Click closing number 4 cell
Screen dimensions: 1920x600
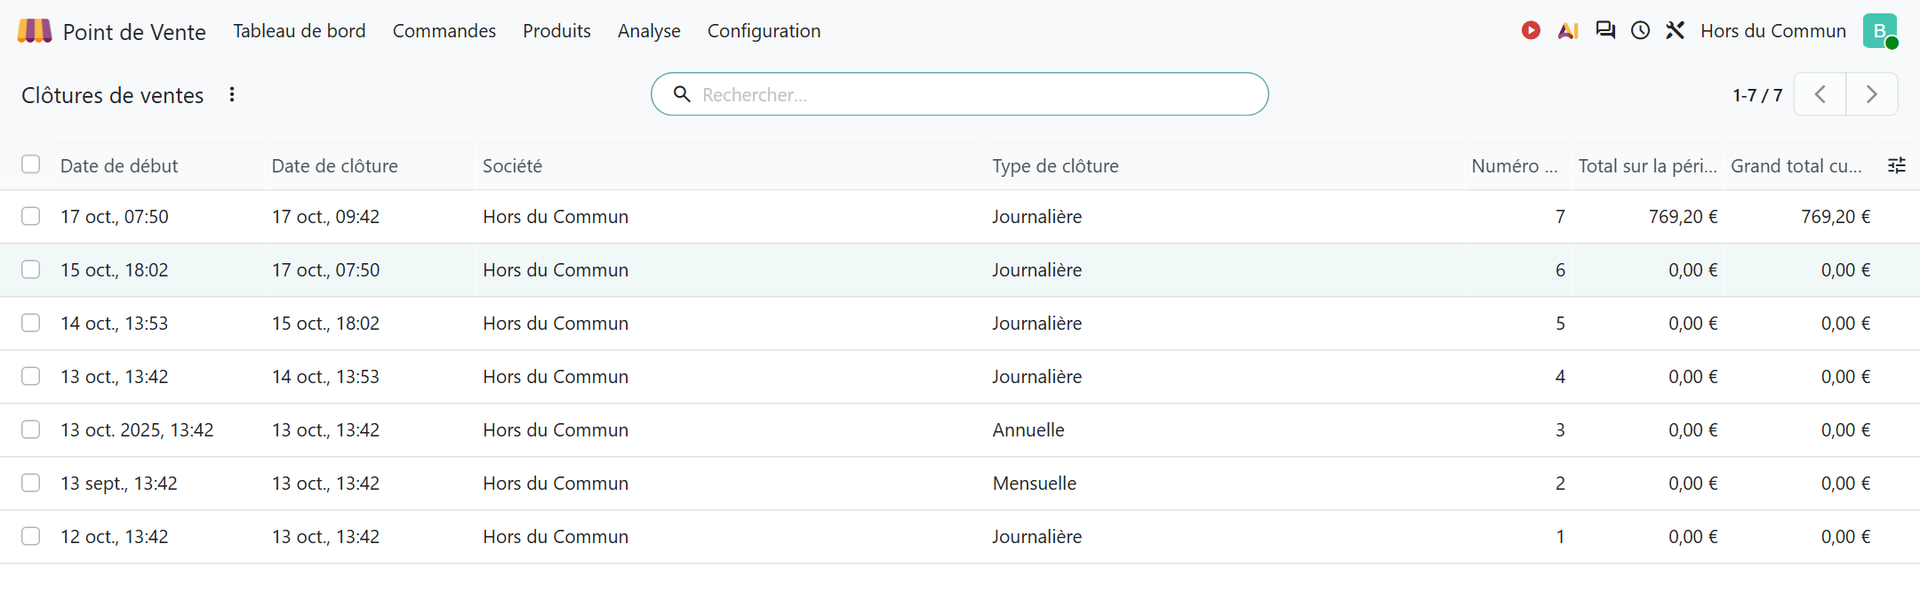click(1560, 377)
